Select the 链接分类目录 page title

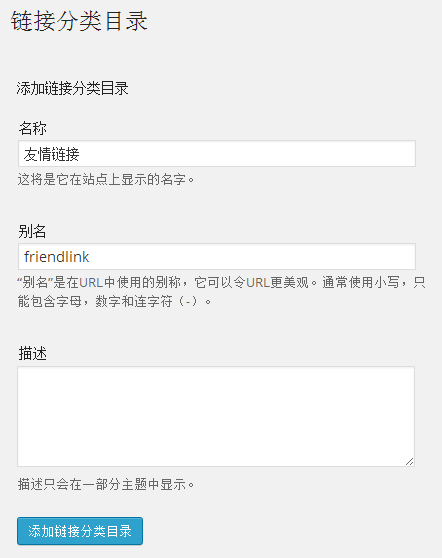click(79, 21)
